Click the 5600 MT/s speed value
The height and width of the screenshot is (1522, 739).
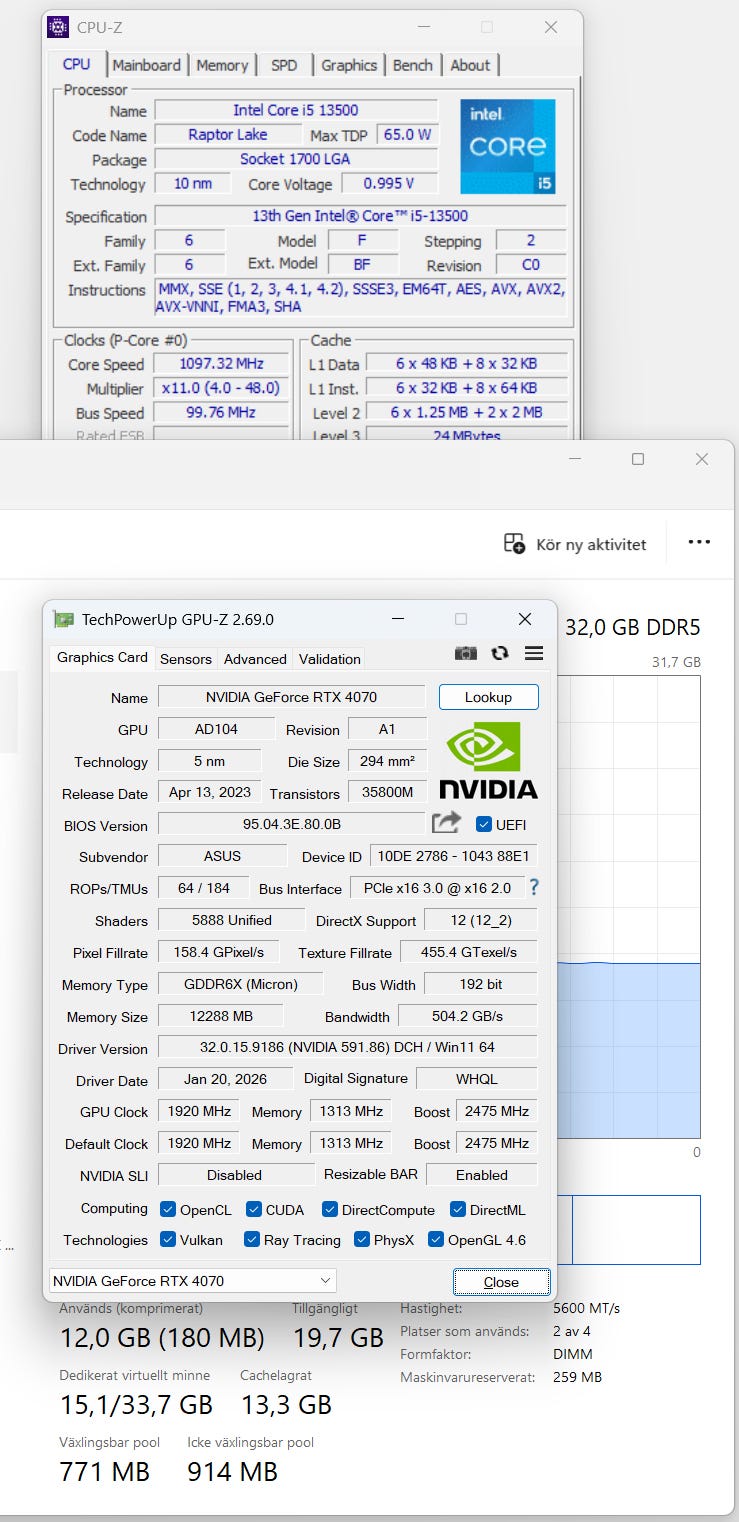pyautogui.click(x=586, y=1308)
